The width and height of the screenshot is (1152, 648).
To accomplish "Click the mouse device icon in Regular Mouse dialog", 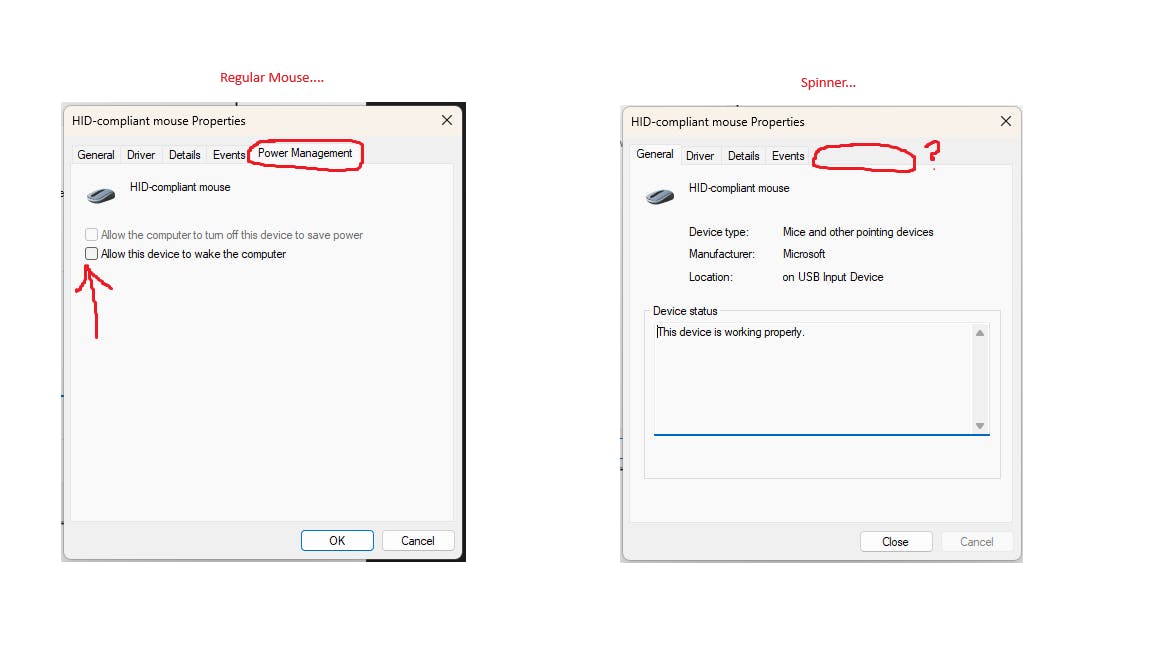I will (101, 195).
